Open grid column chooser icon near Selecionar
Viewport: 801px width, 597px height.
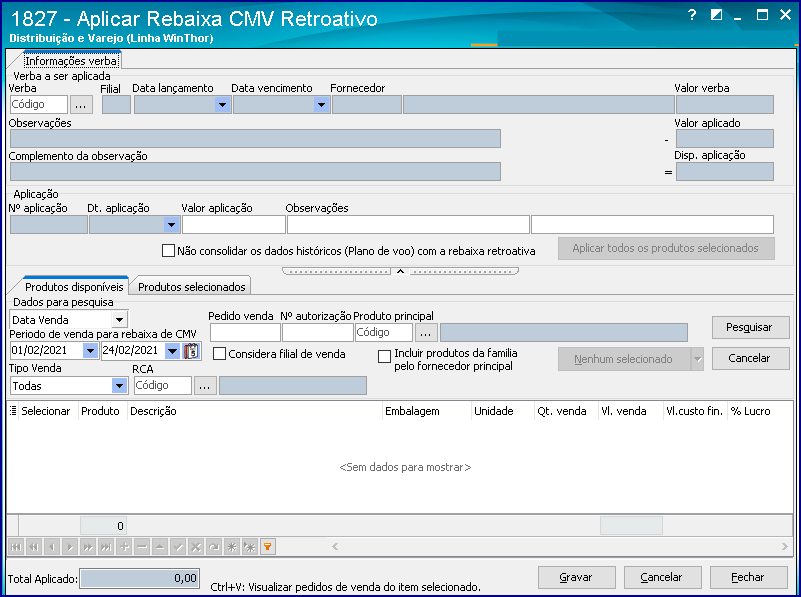point(13,411)
